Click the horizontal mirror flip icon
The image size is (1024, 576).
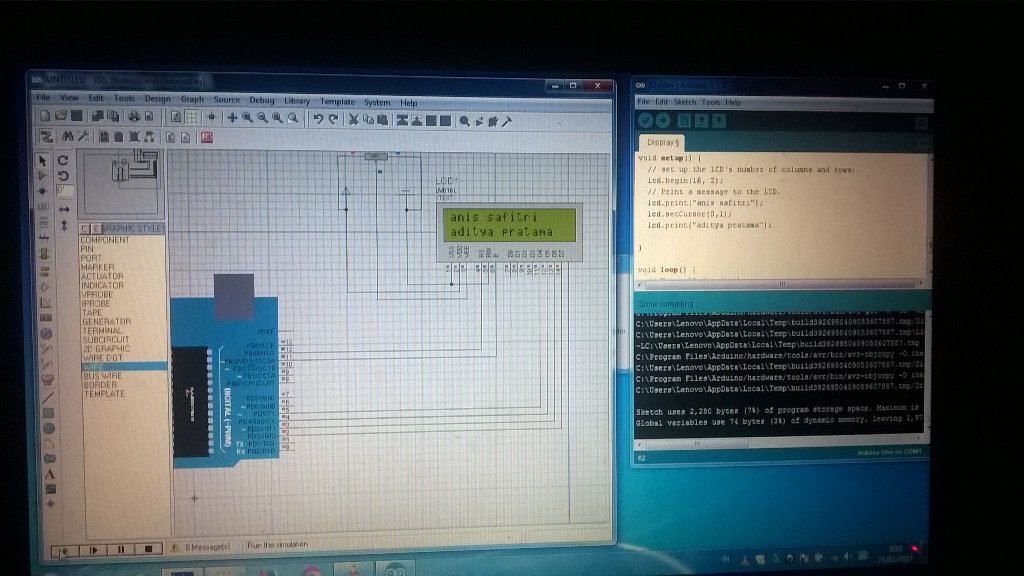[64, 209]
